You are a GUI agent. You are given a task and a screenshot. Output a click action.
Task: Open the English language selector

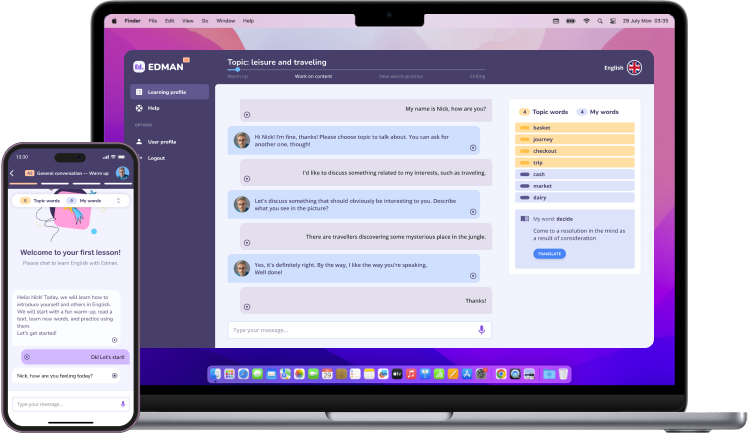614,68
